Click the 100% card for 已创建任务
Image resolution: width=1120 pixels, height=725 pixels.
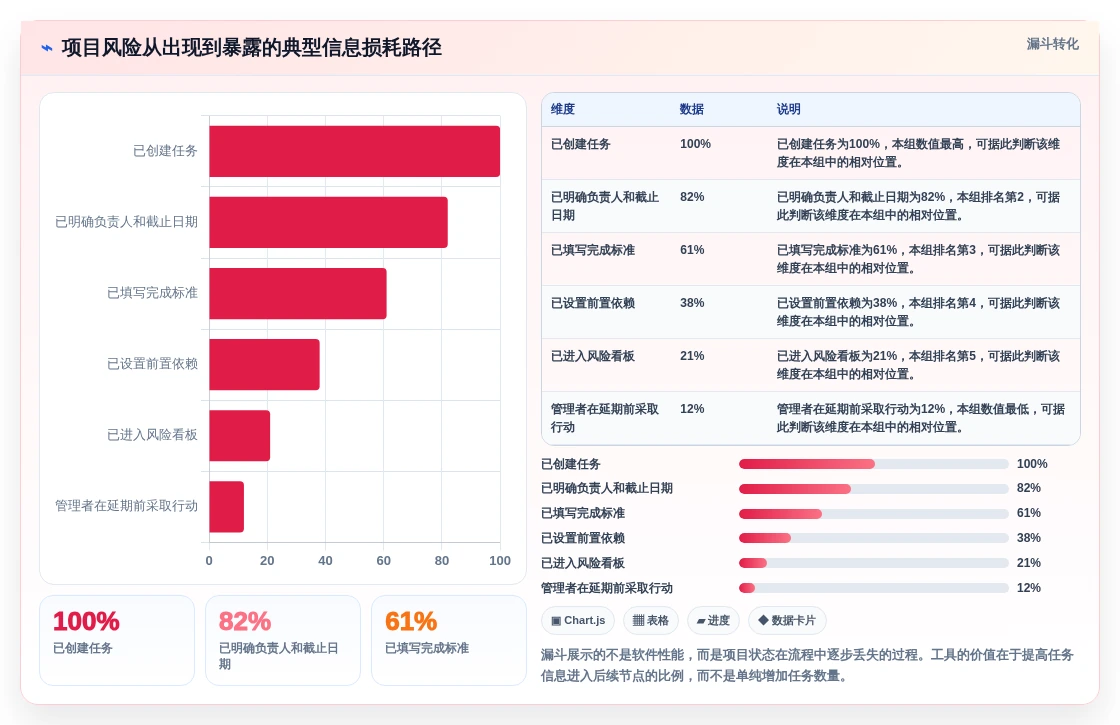coord(117,640)
